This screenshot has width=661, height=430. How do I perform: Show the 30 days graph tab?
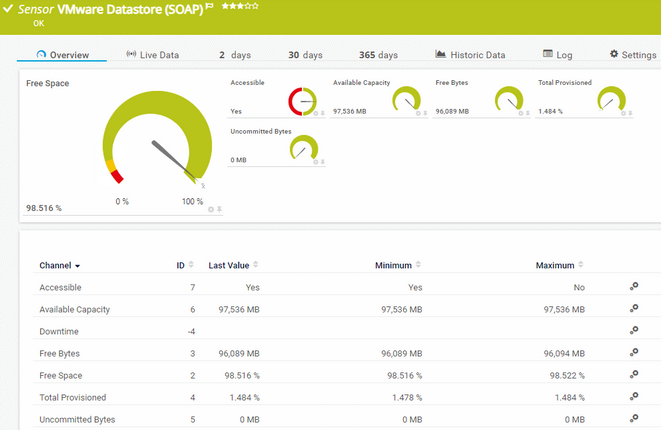pos(307,55)
